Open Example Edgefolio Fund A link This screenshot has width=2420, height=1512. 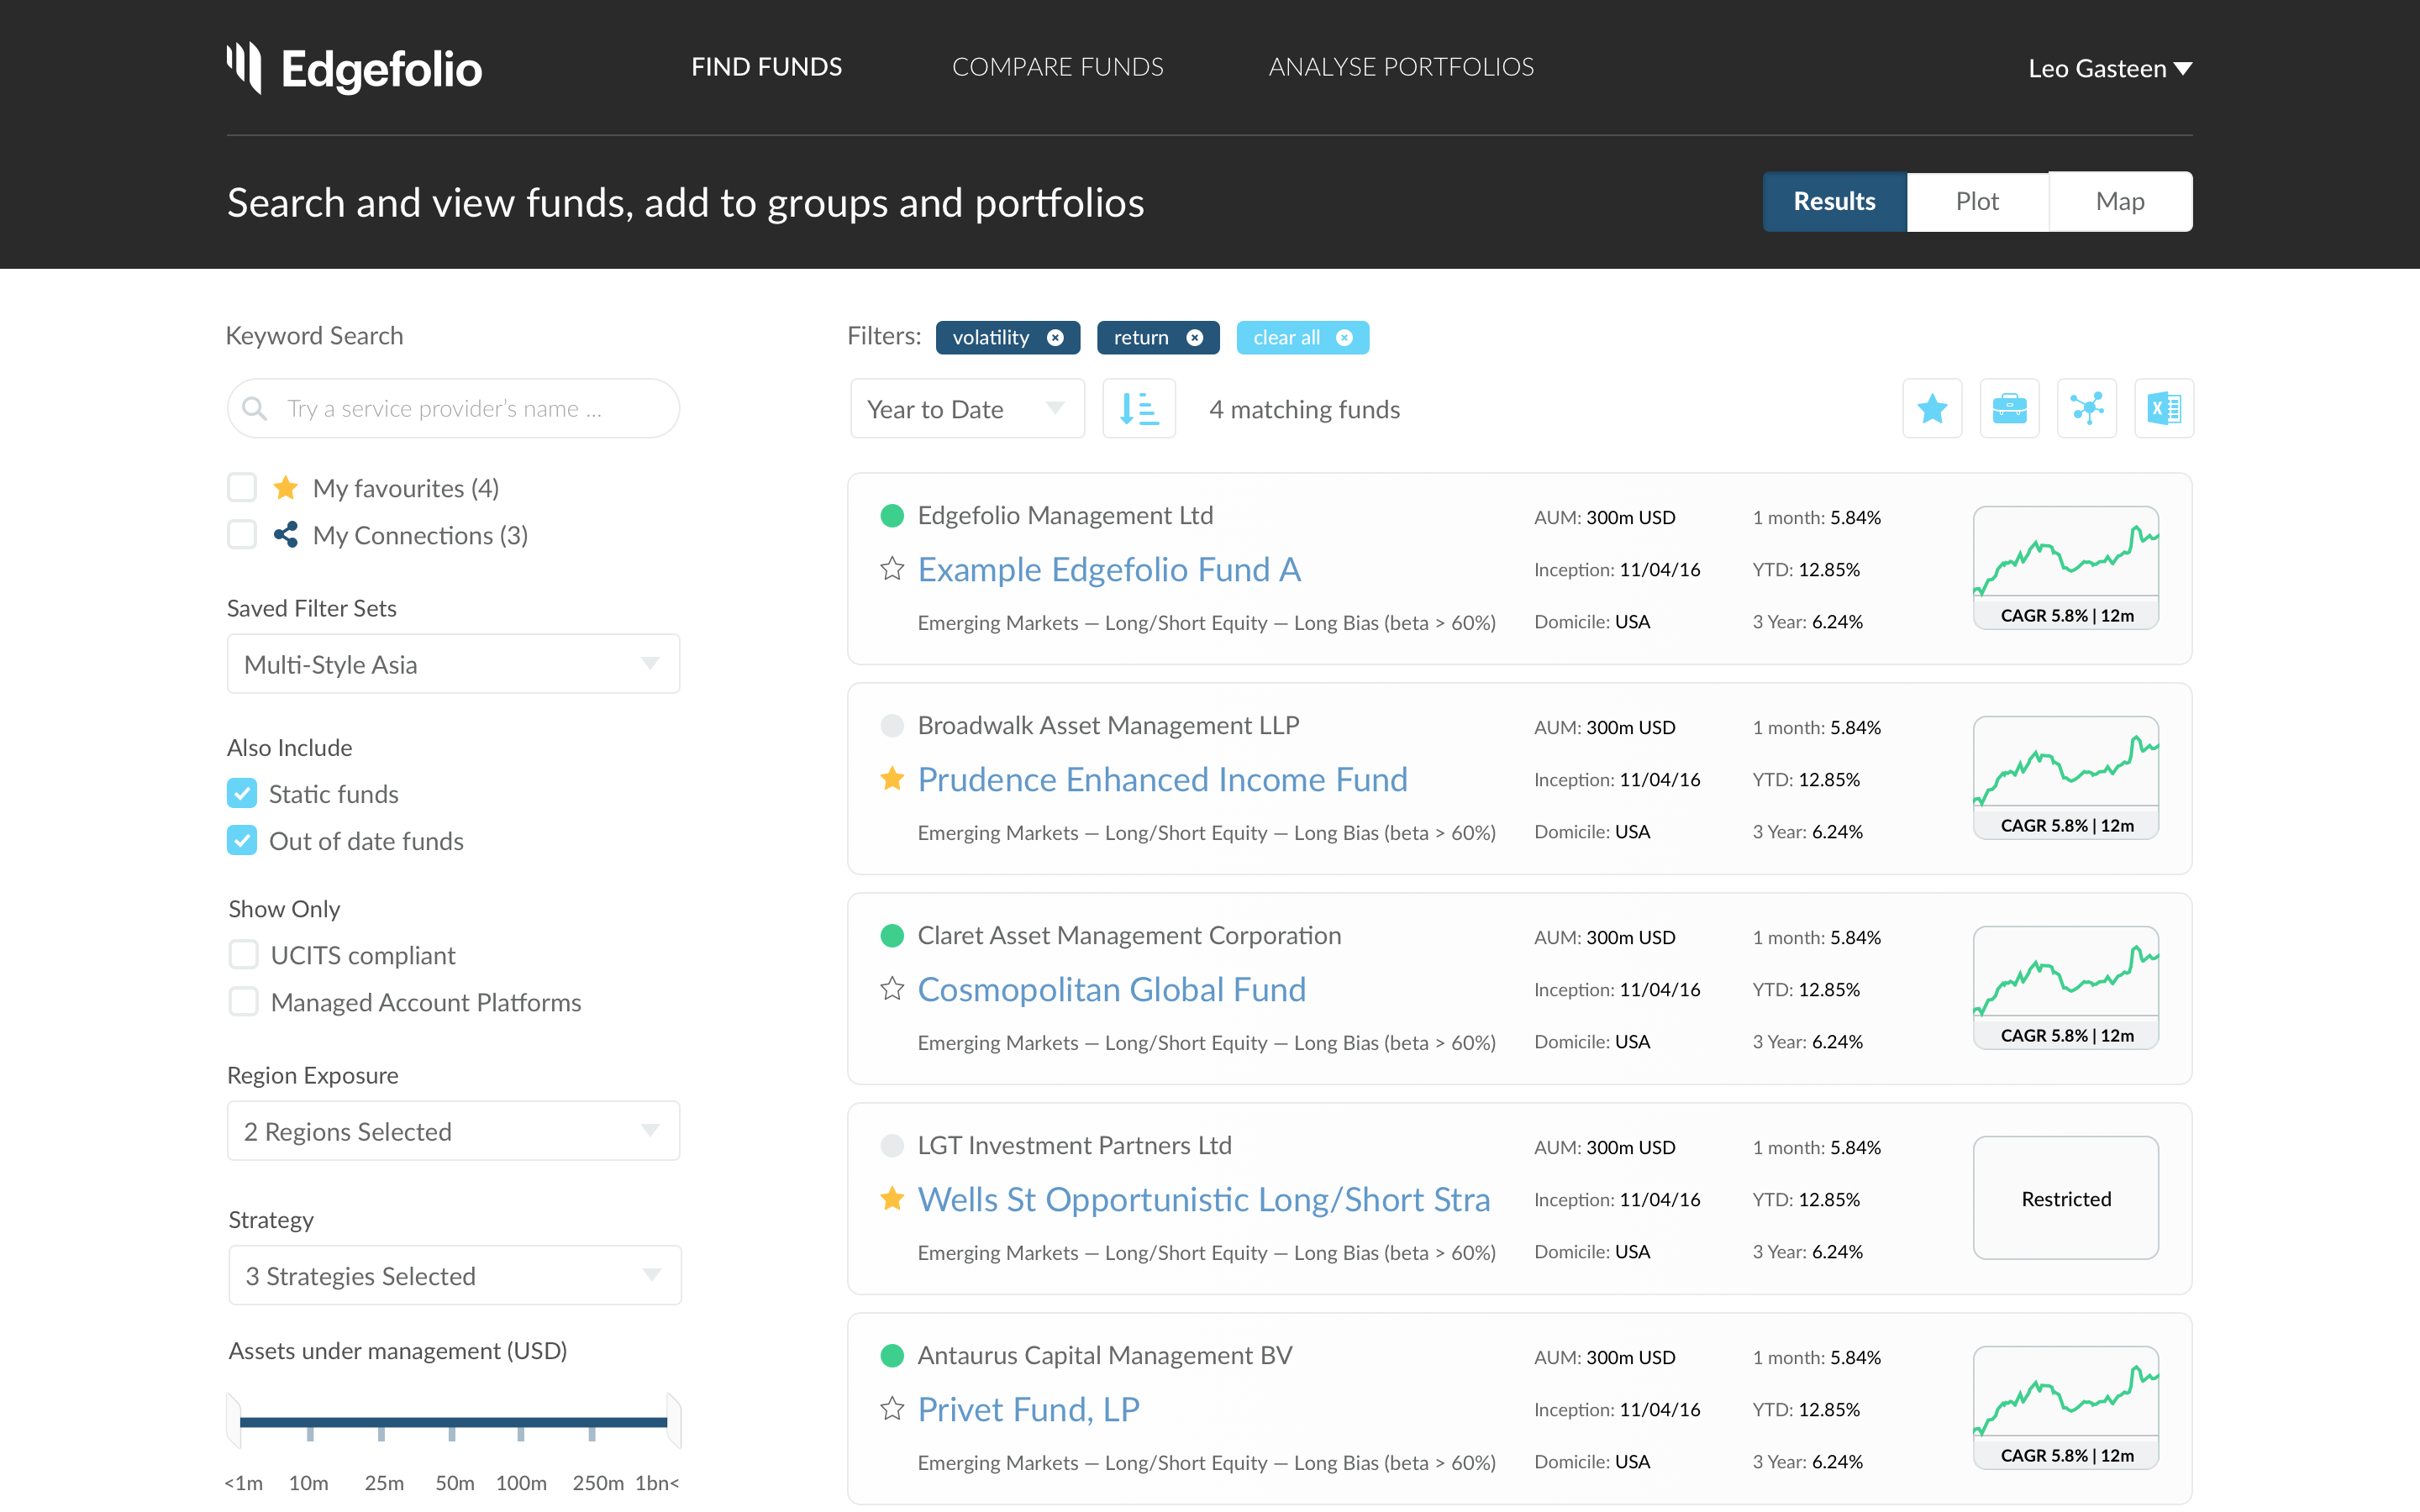(x=1109, y=570)
